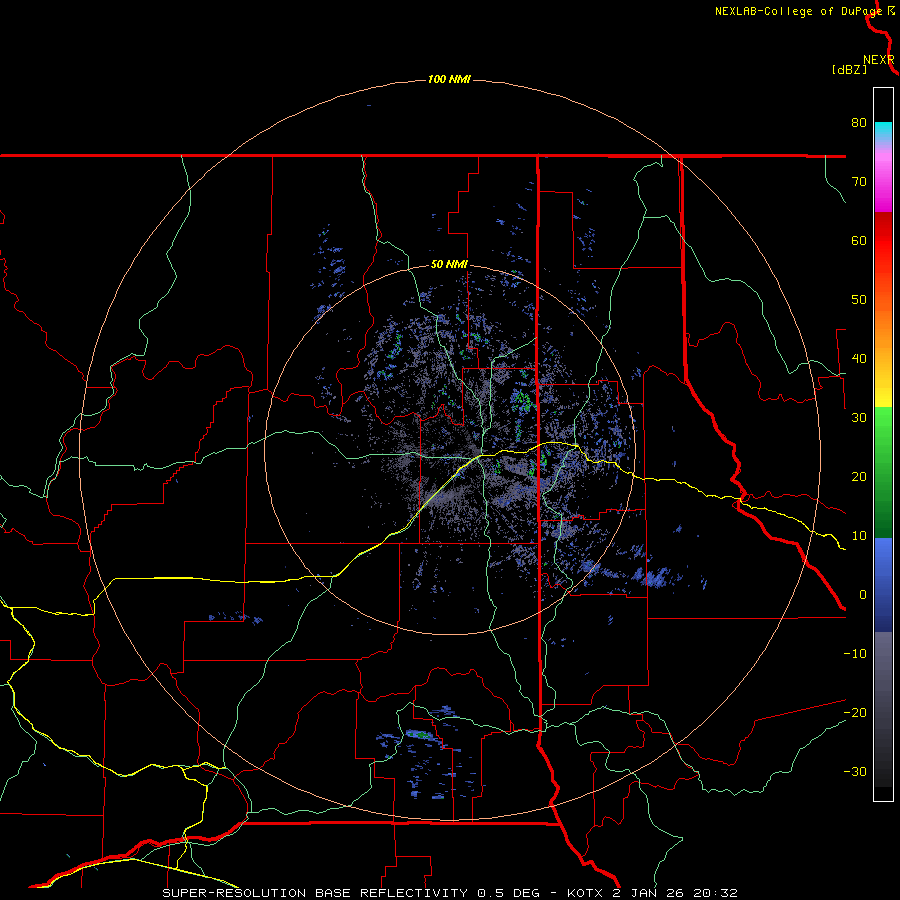
Task: Click the -20 label on dBZ scale
Action: [855, 712]
